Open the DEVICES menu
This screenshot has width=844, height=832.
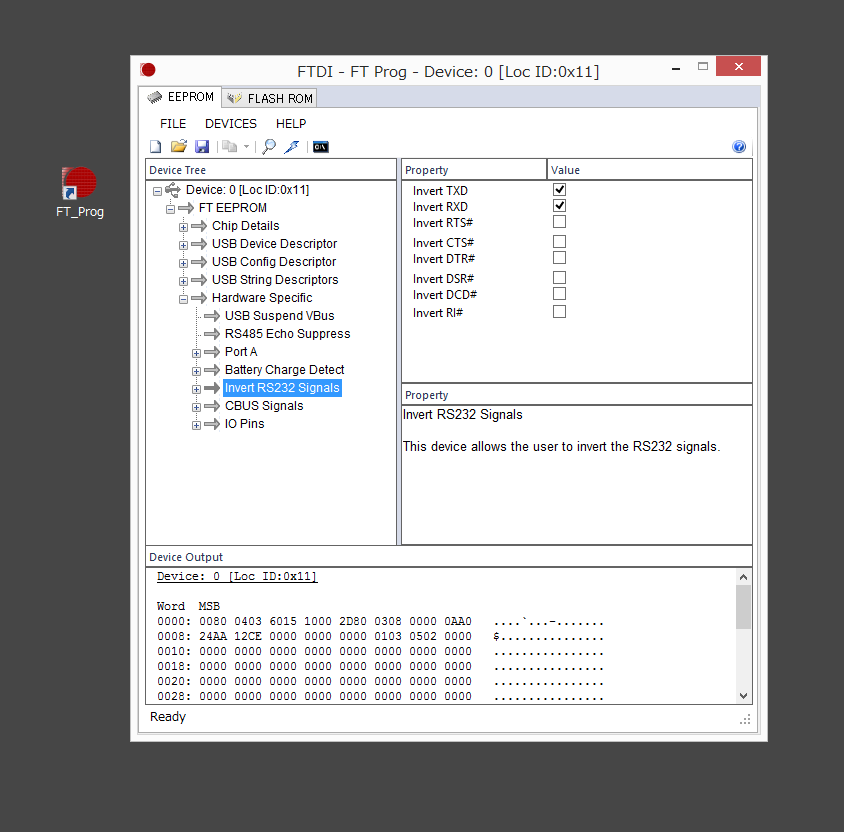[x=231, y=124]
